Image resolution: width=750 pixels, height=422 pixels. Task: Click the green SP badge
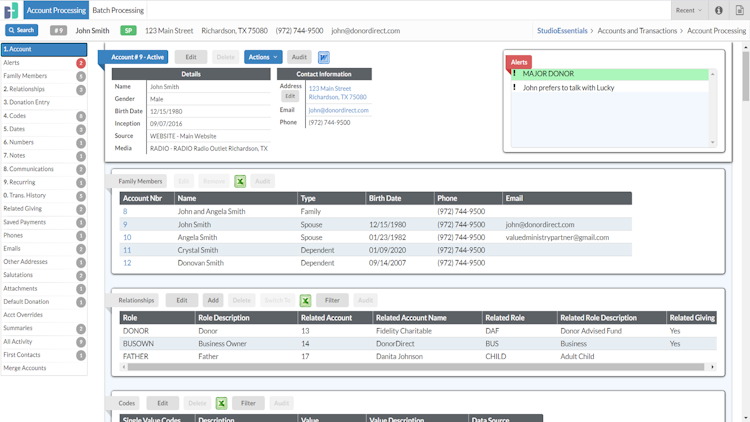tap(128, 31)
